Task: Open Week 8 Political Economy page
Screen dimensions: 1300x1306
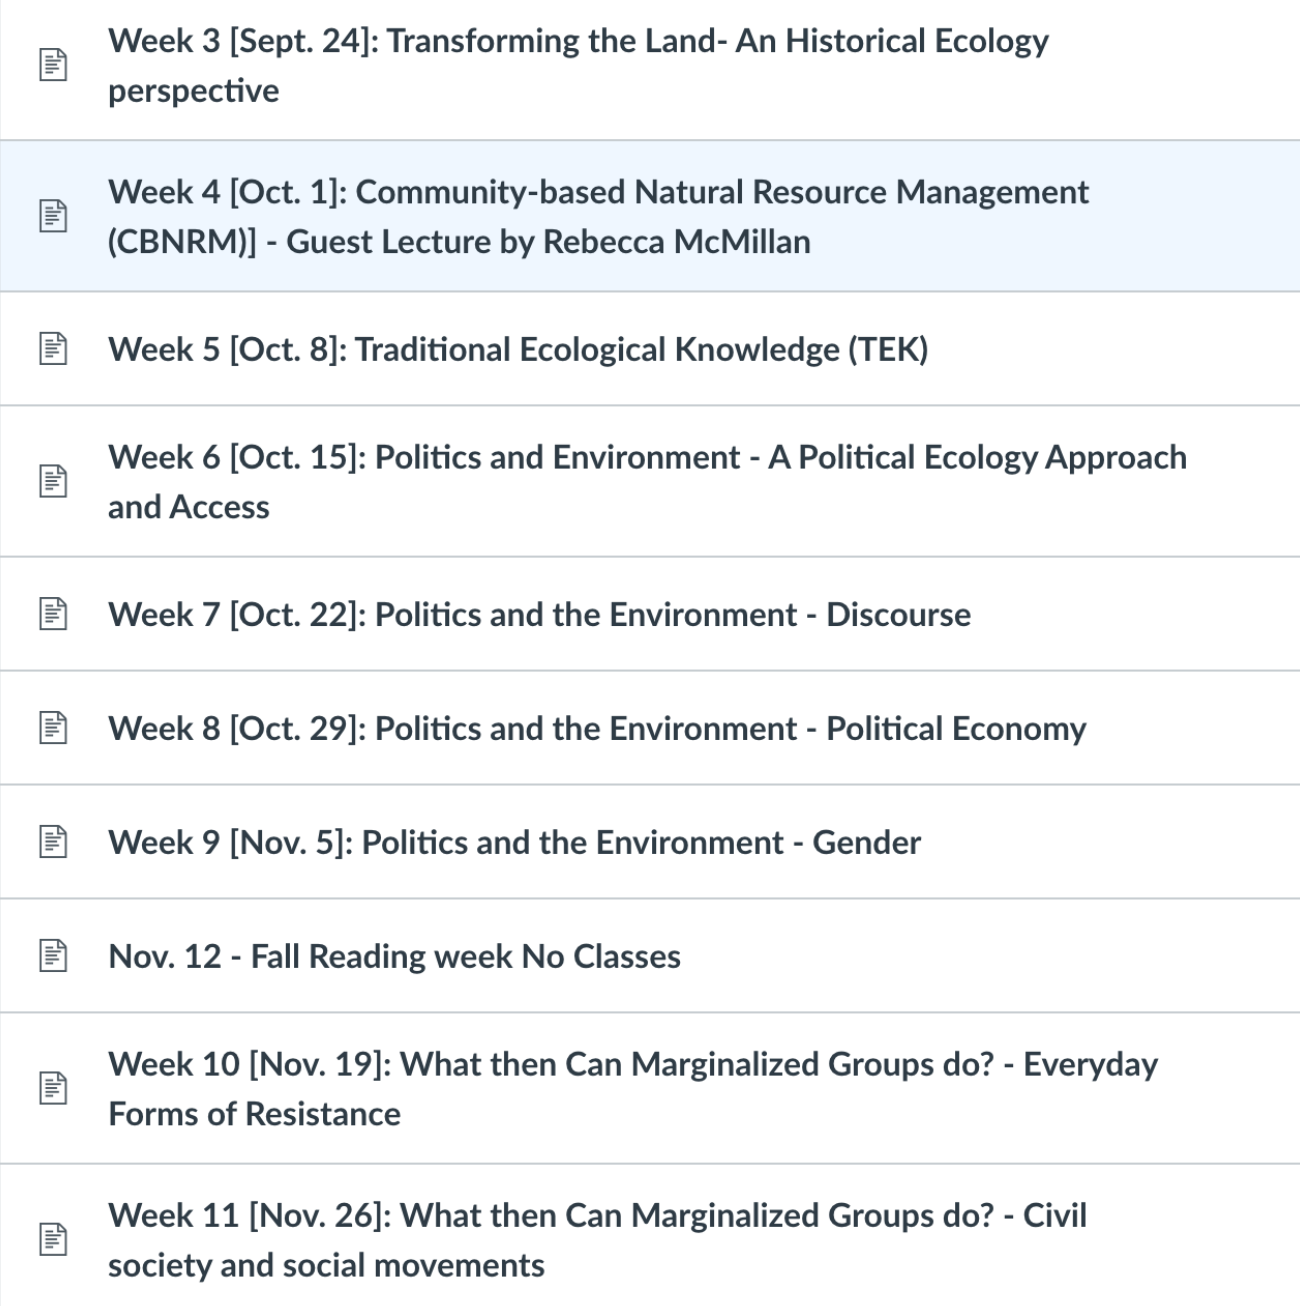Action: click(597, 729)
